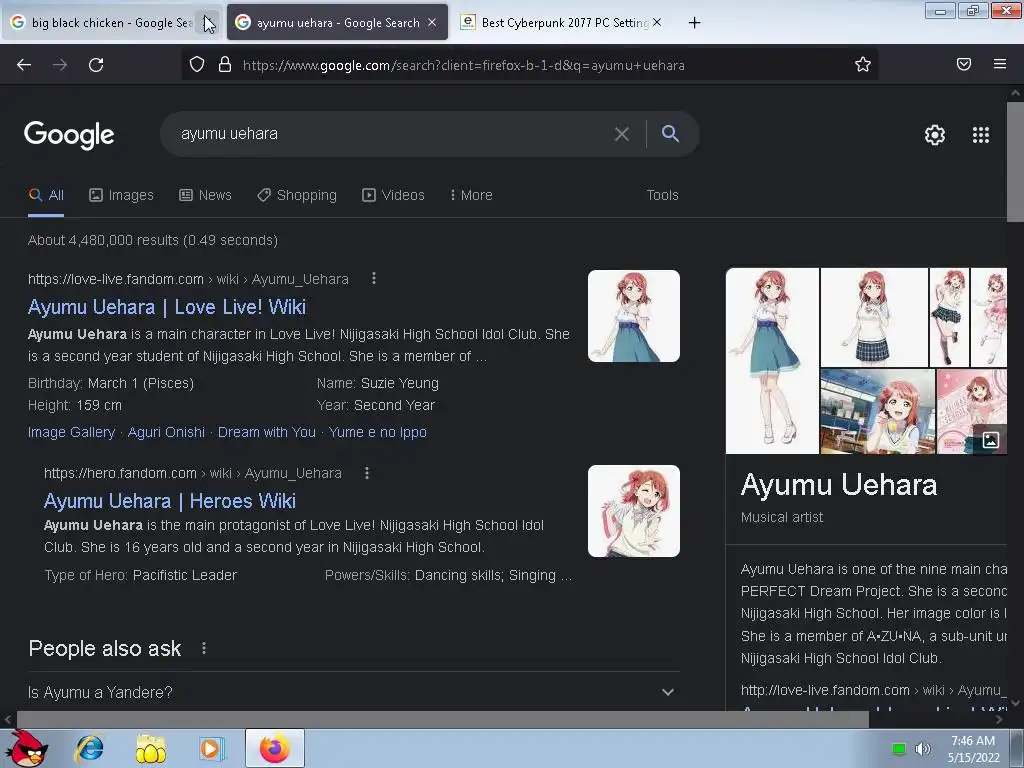Open the Tools options

[x=662, y=195]
